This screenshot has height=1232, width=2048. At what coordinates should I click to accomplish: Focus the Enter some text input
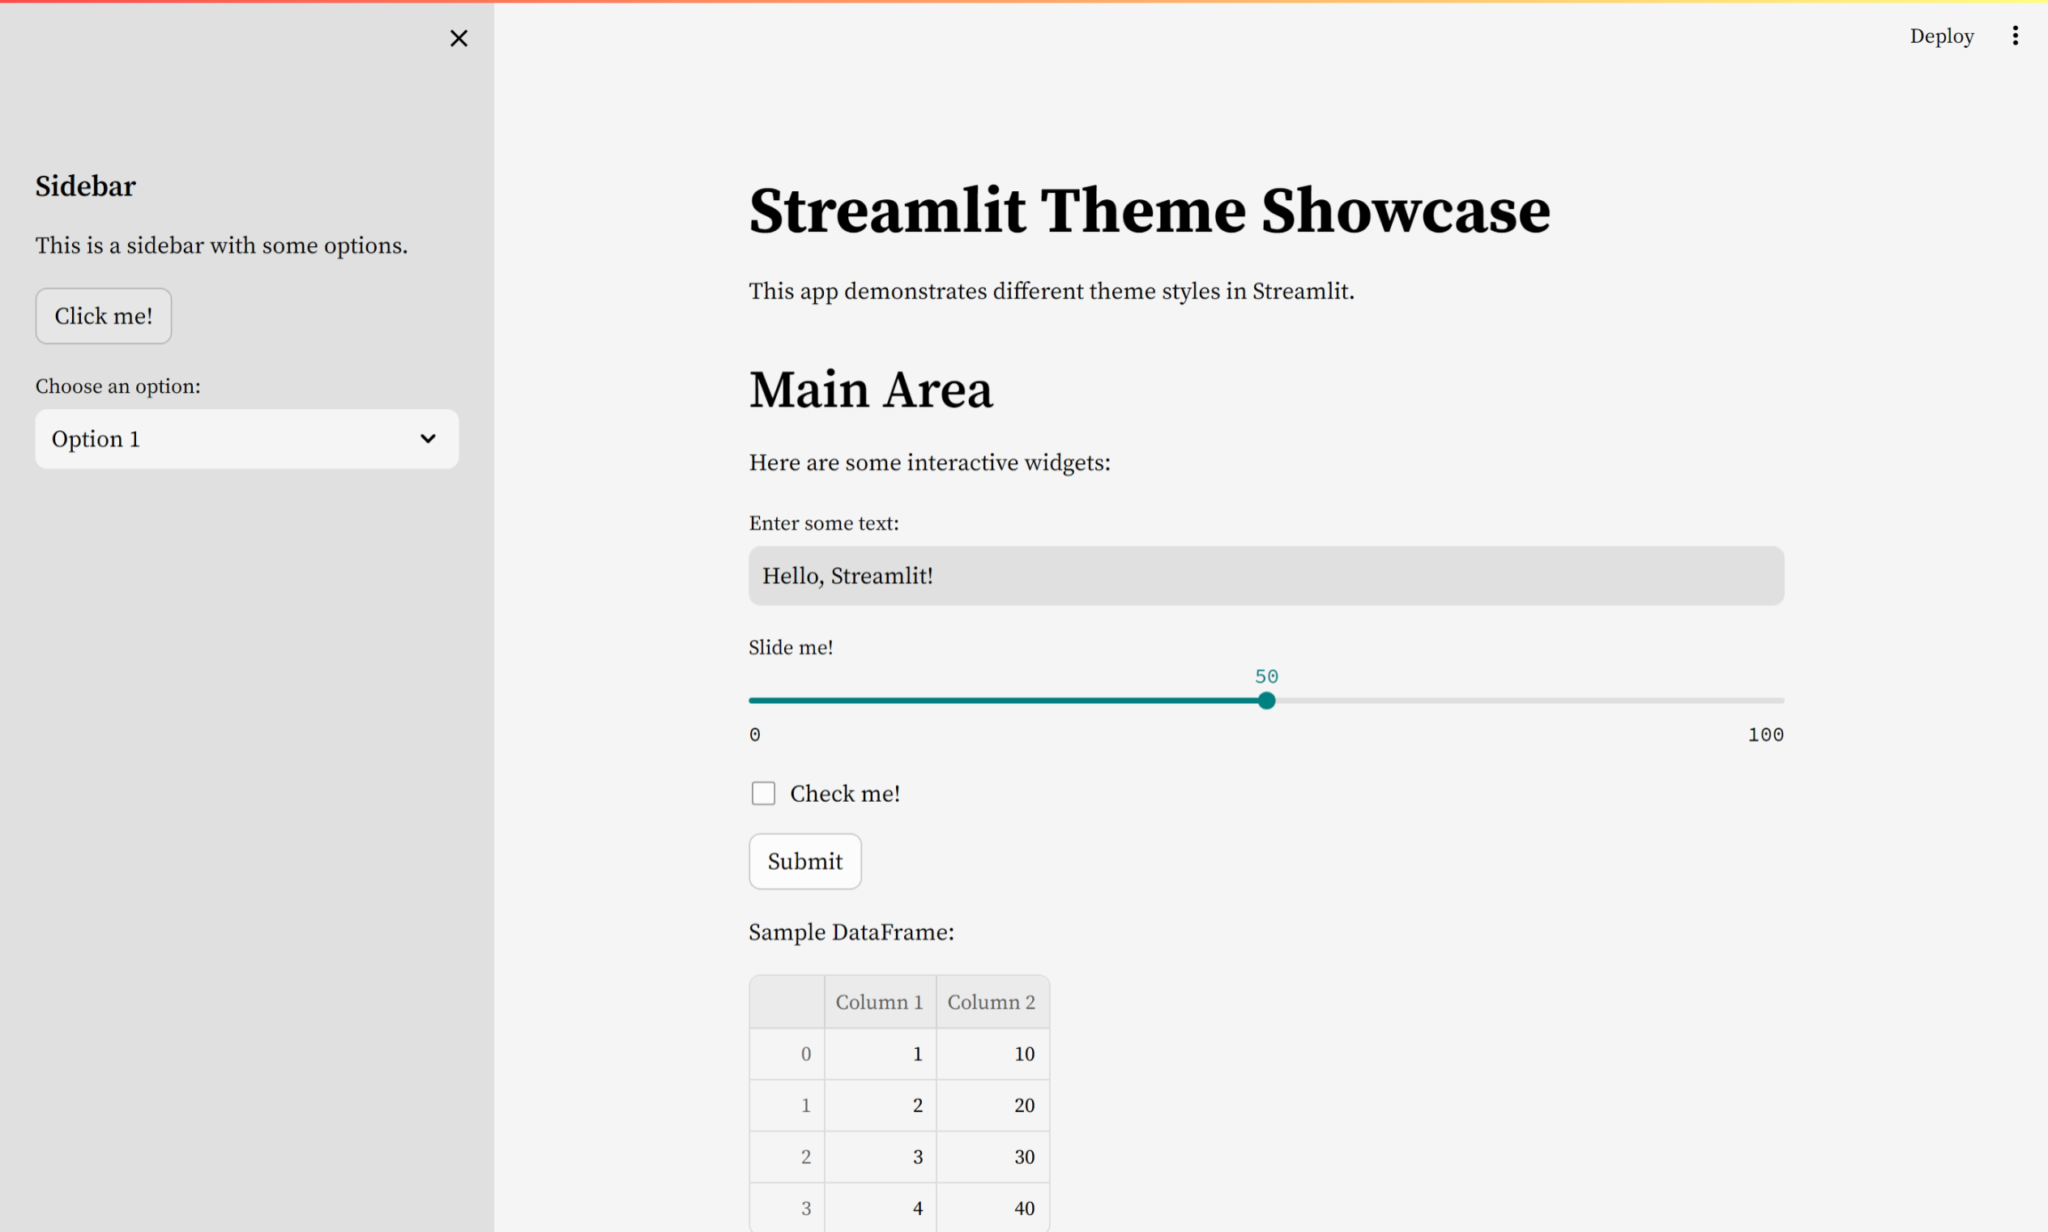pos(1265,576)
